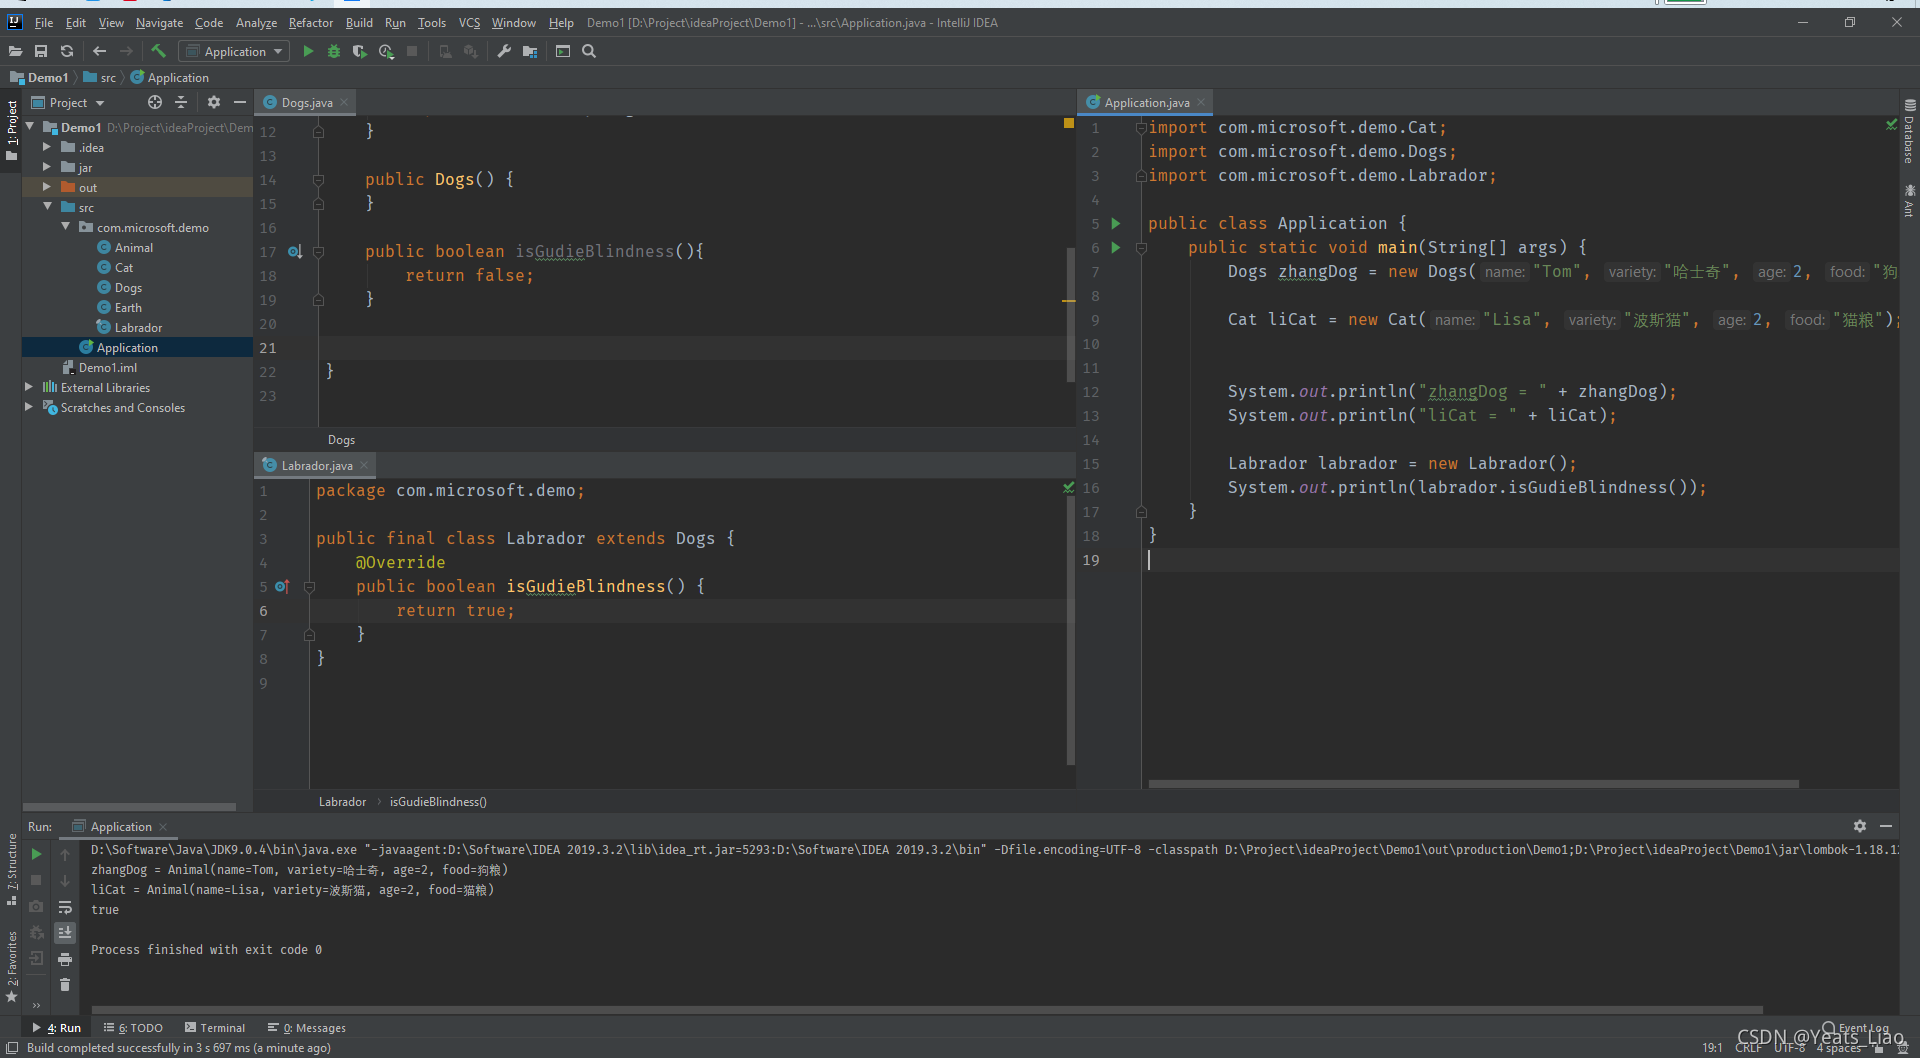Print the console output via printer icon
Viewport: 1920px width, 1058px height.
[65, 959]
